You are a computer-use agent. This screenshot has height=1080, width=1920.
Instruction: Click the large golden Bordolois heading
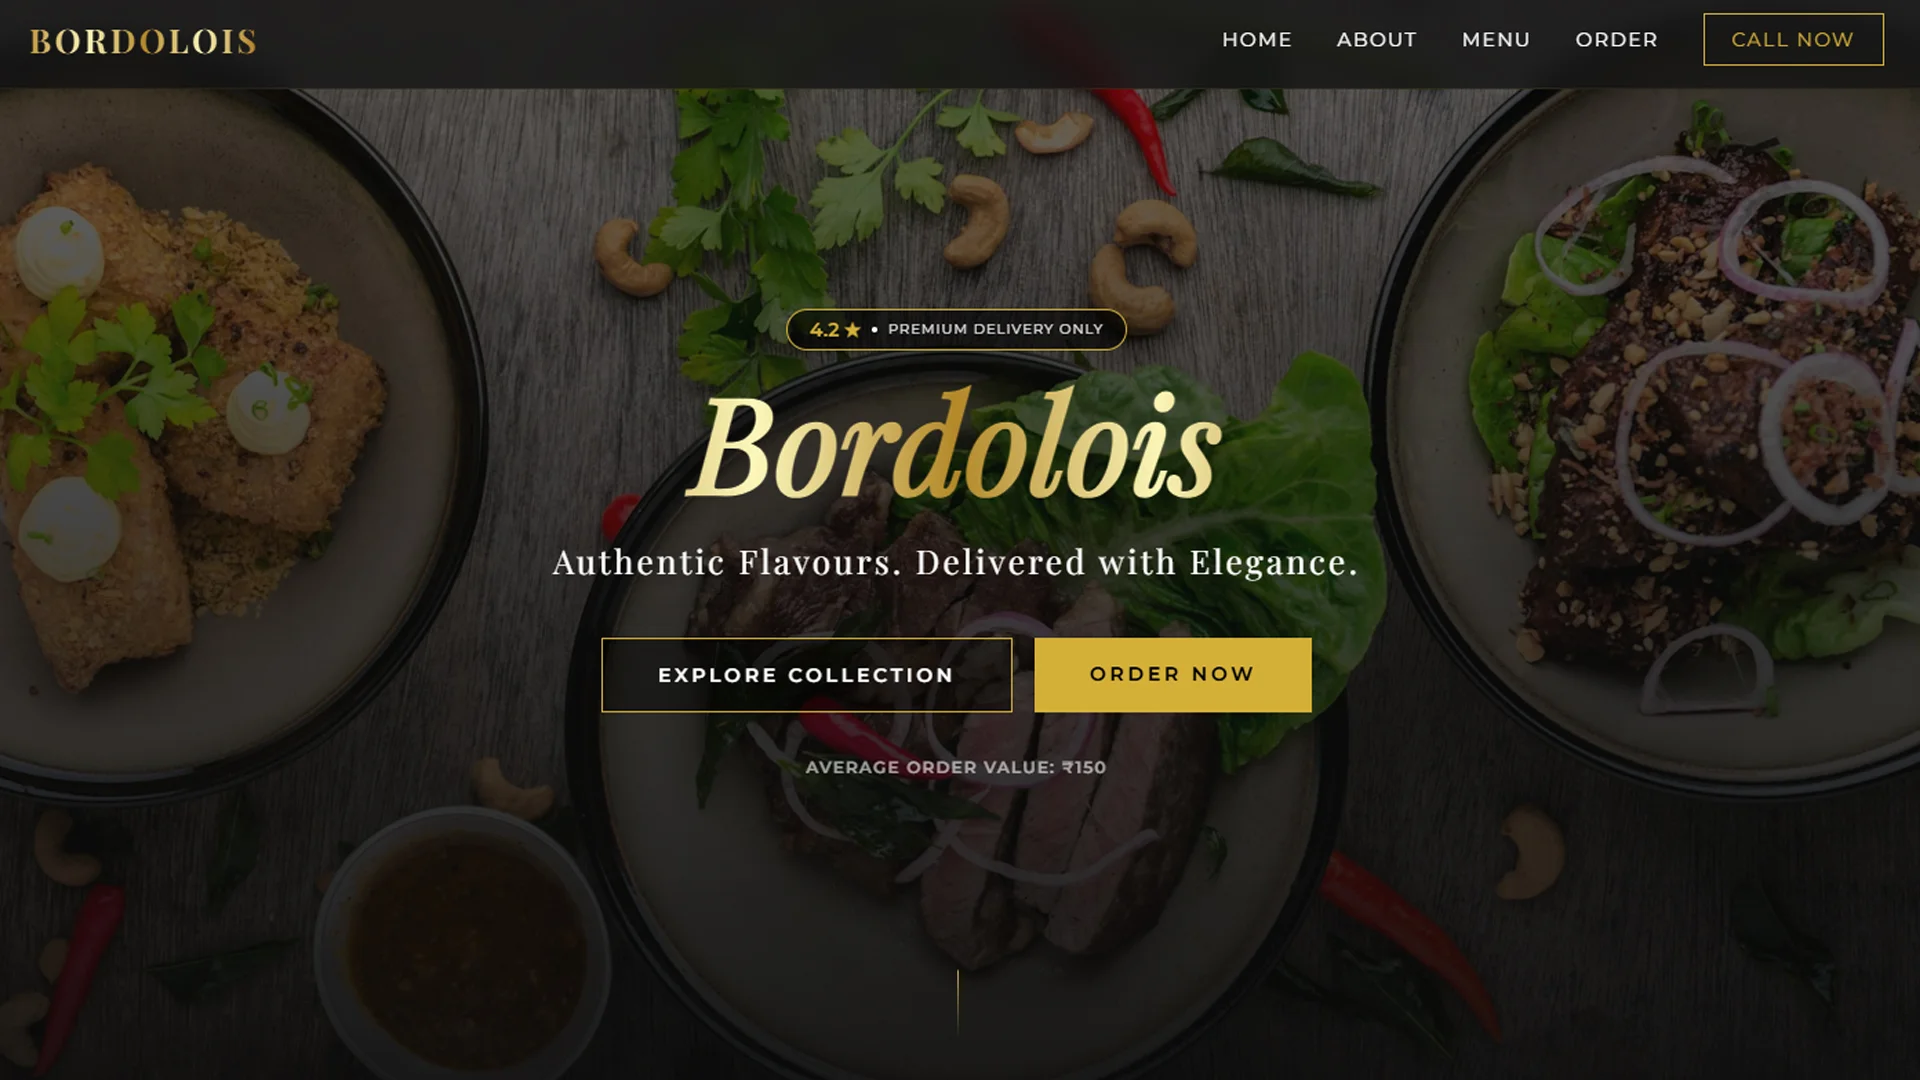click(955, 447)
